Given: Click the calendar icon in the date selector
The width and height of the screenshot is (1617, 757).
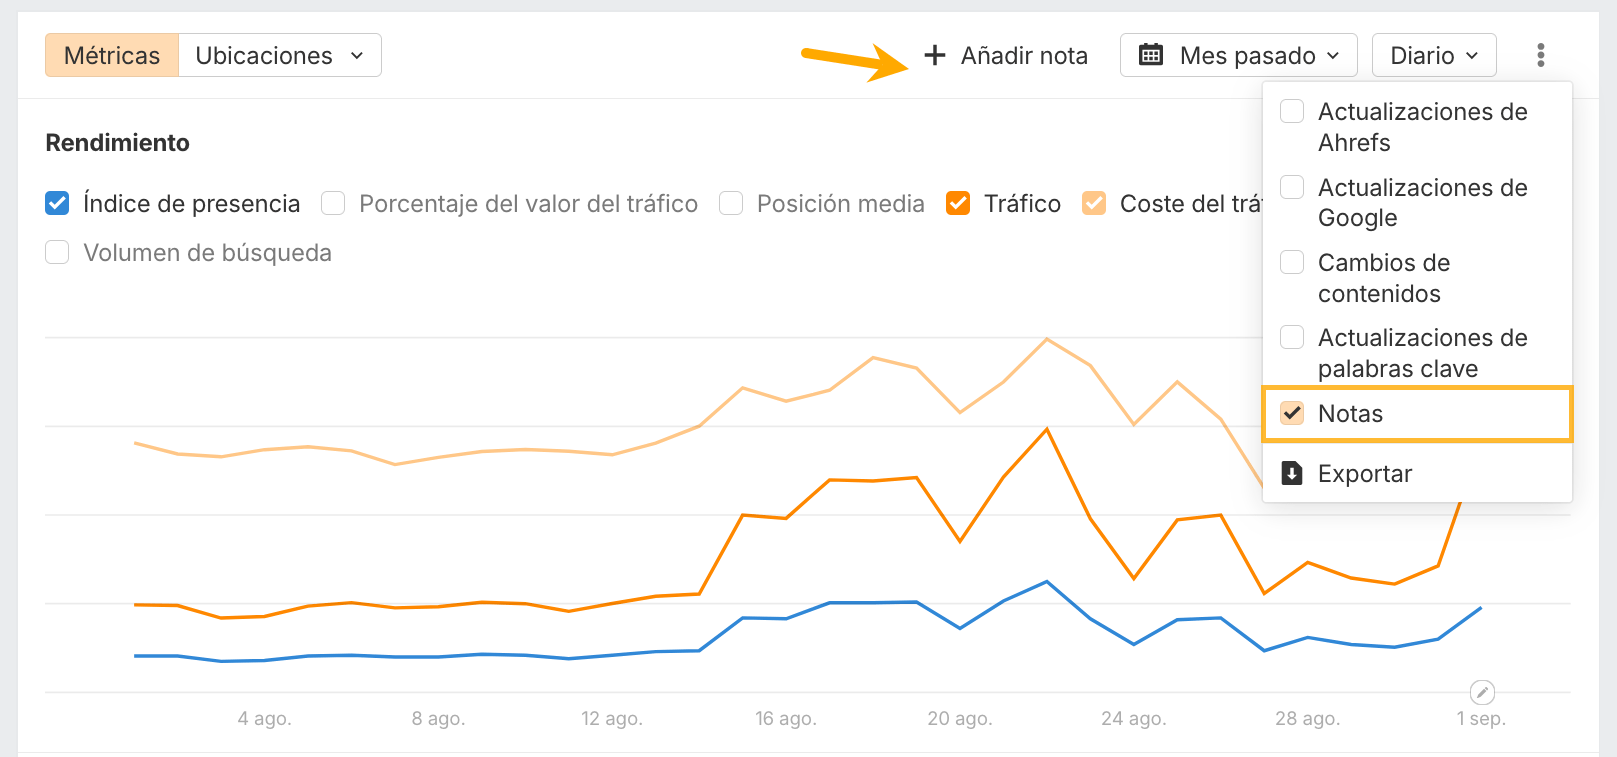Looking at the screenshot, I should 1148,55.
